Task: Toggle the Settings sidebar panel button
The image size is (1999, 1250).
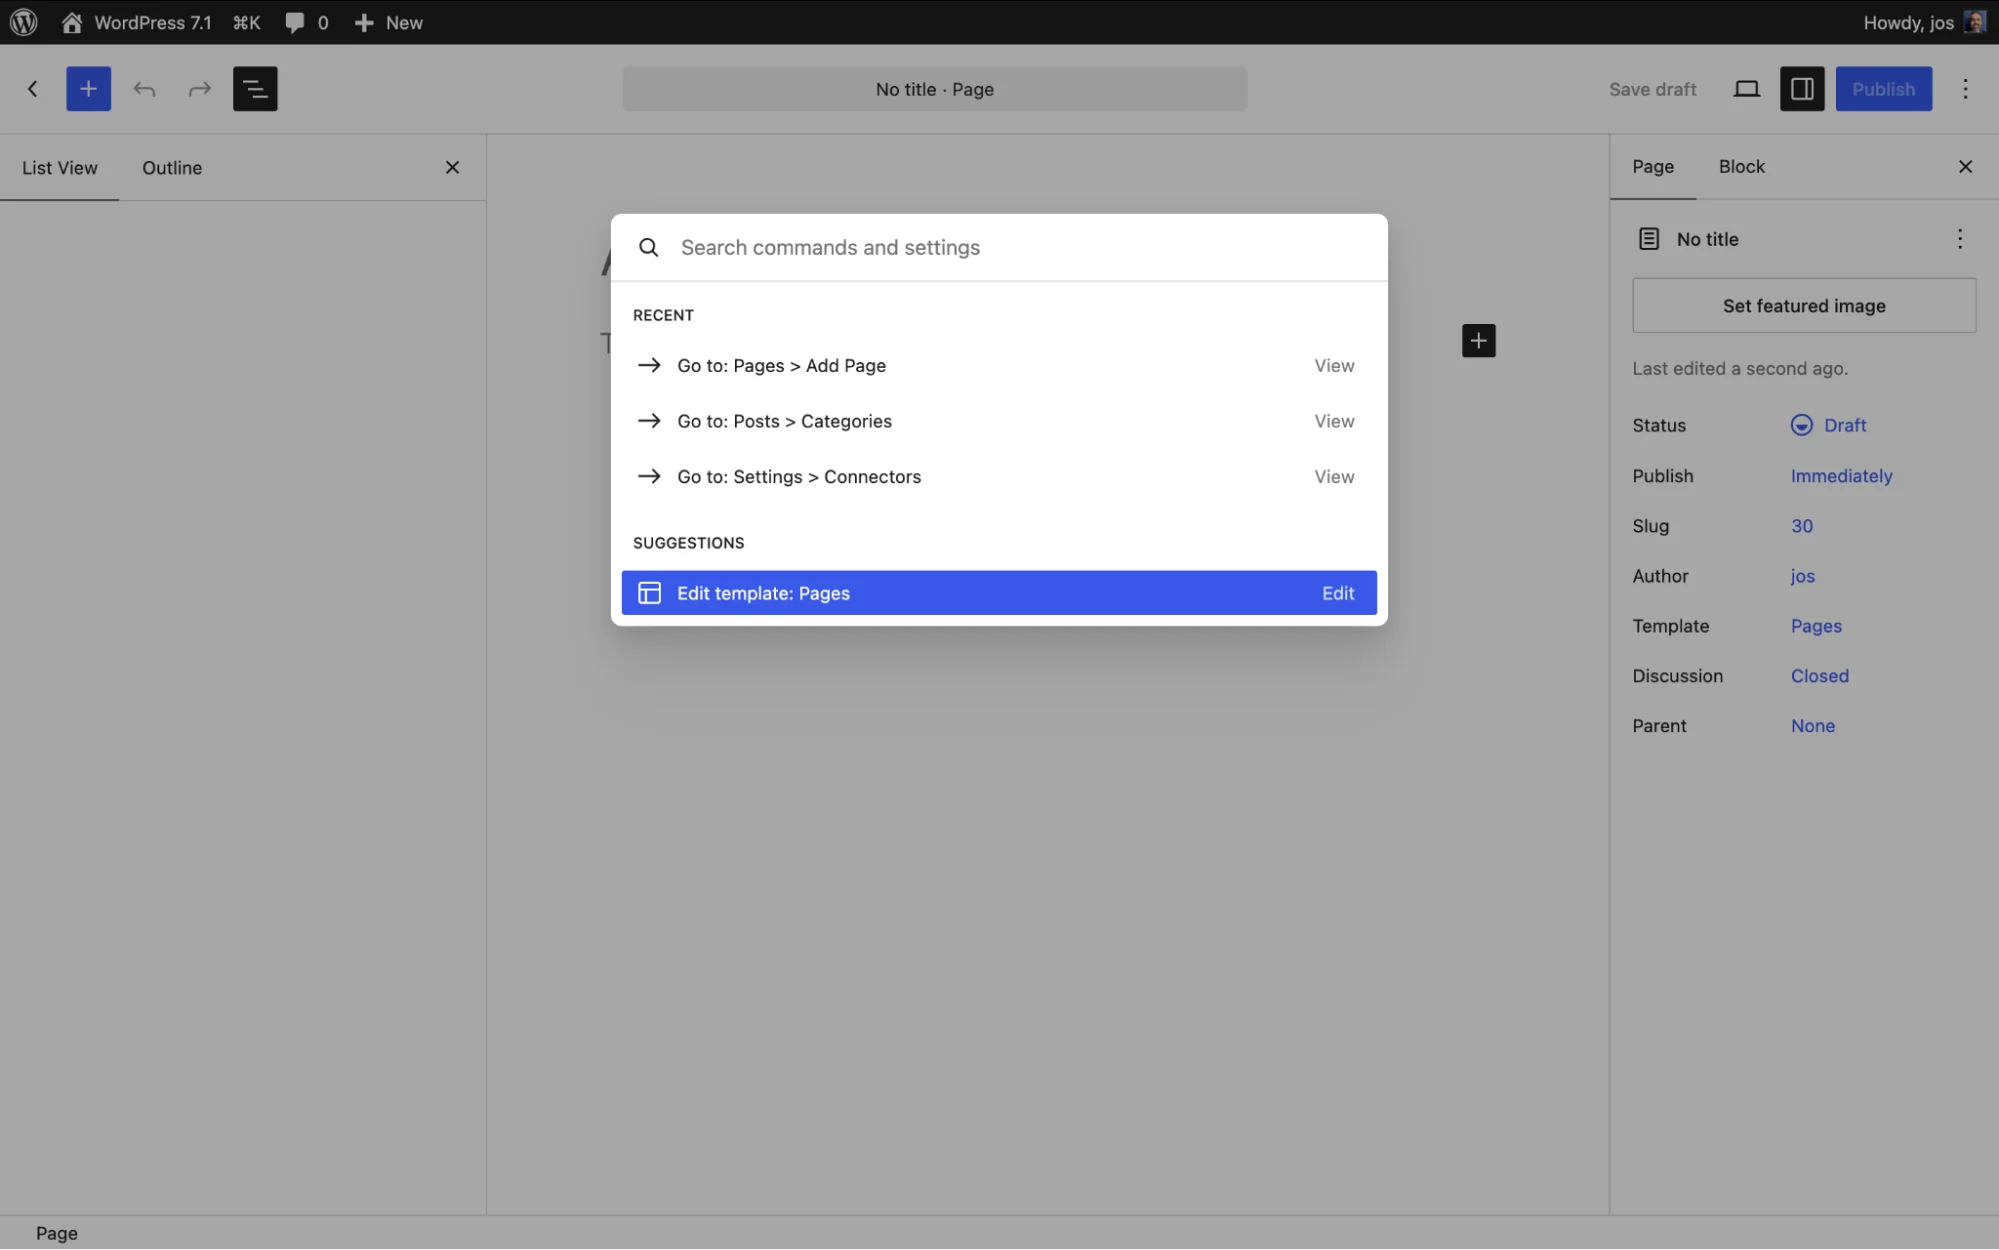Action: 1802,89
